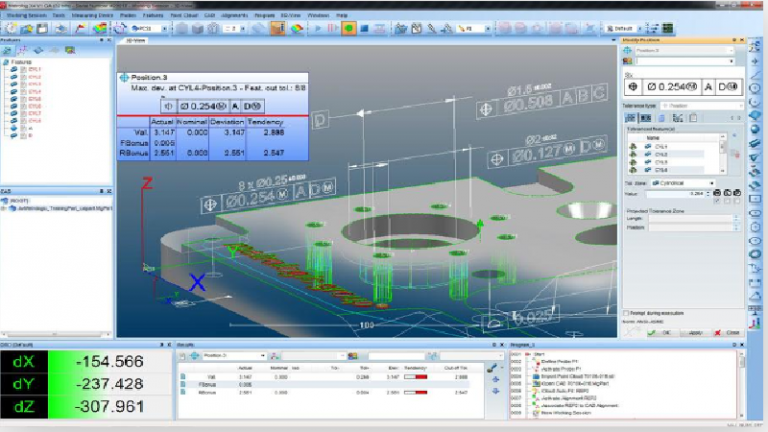The height and width of the screenshot is (432, 768).
Task: Open the Point Cloud menu
Action: point(184,15)
